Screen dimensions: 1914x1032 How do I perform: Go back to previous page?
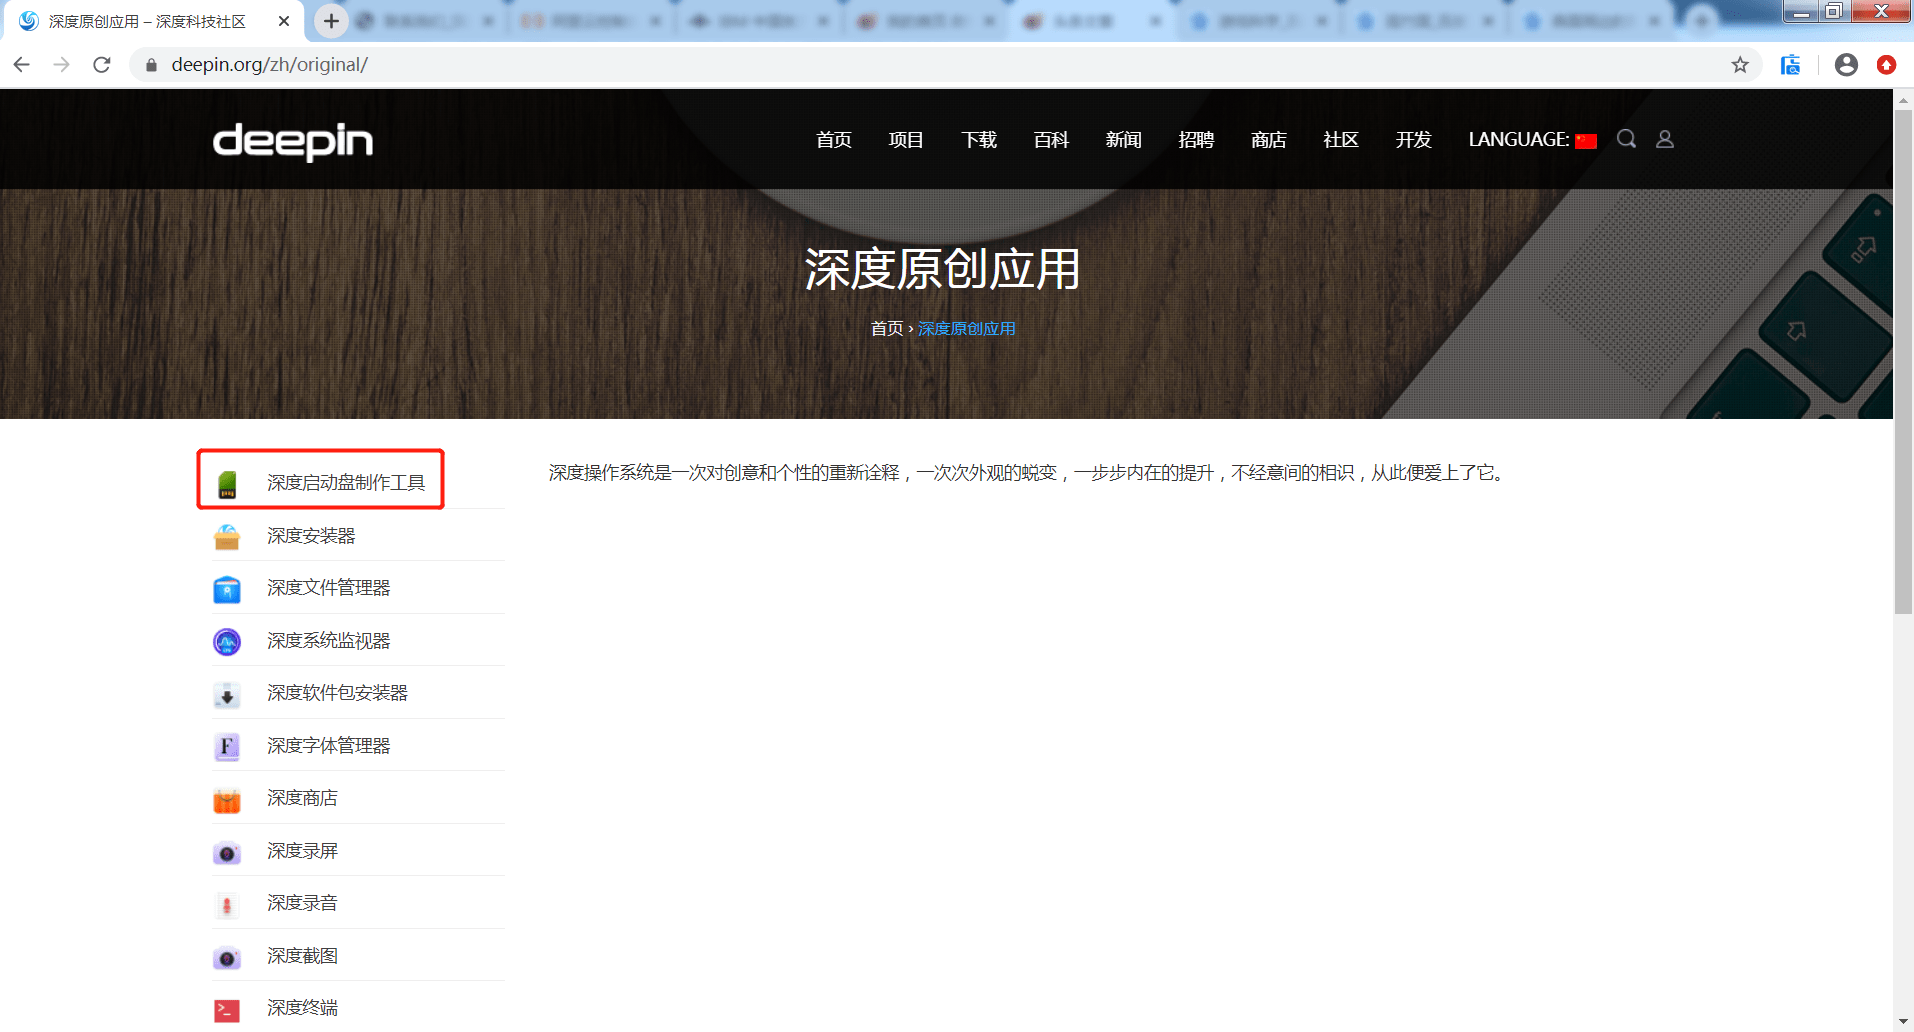click(22, 65)
